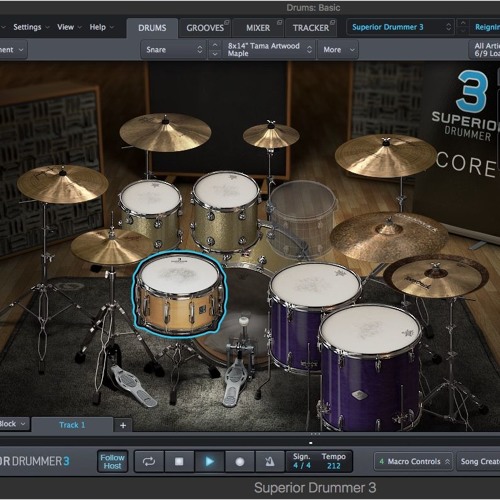Stop playback
This screenshot has width=500, height=500.
pyautogui.click(x=179, y=462)
